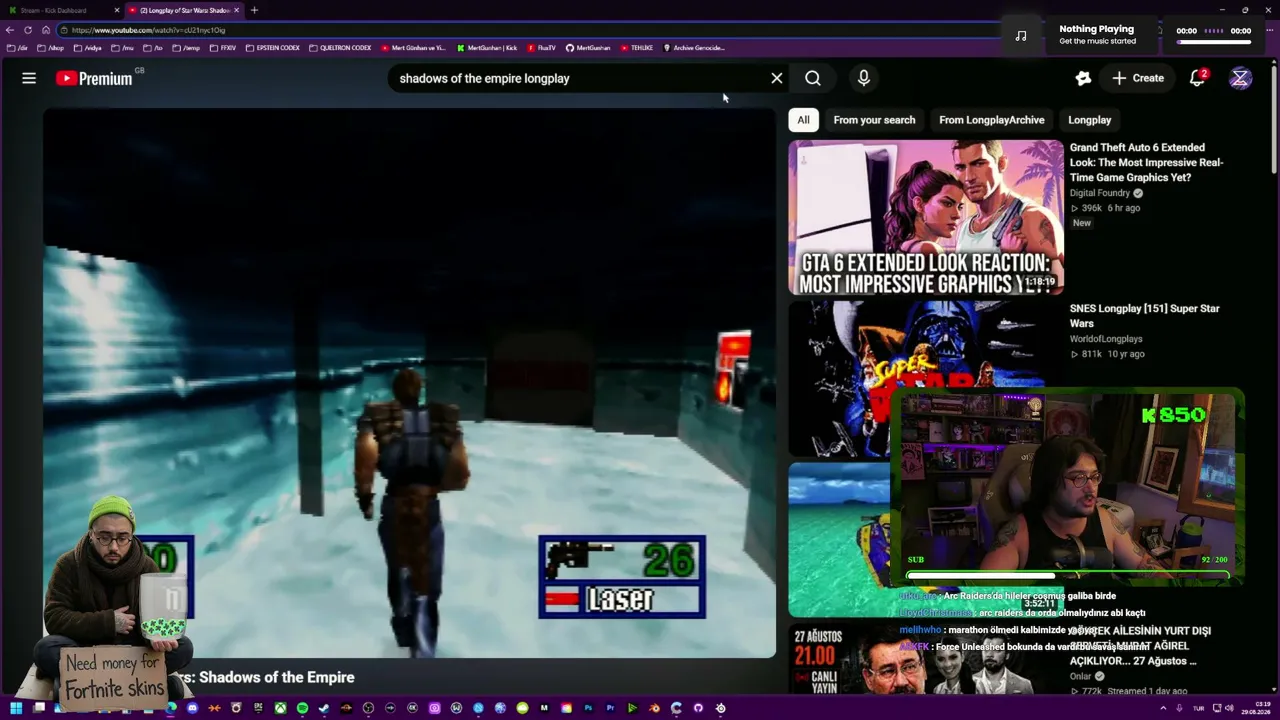This screenshot has height=720, width=1280.
Task: Click the TUR keyboard language indicator
Action: click(x=1198, y=708)
